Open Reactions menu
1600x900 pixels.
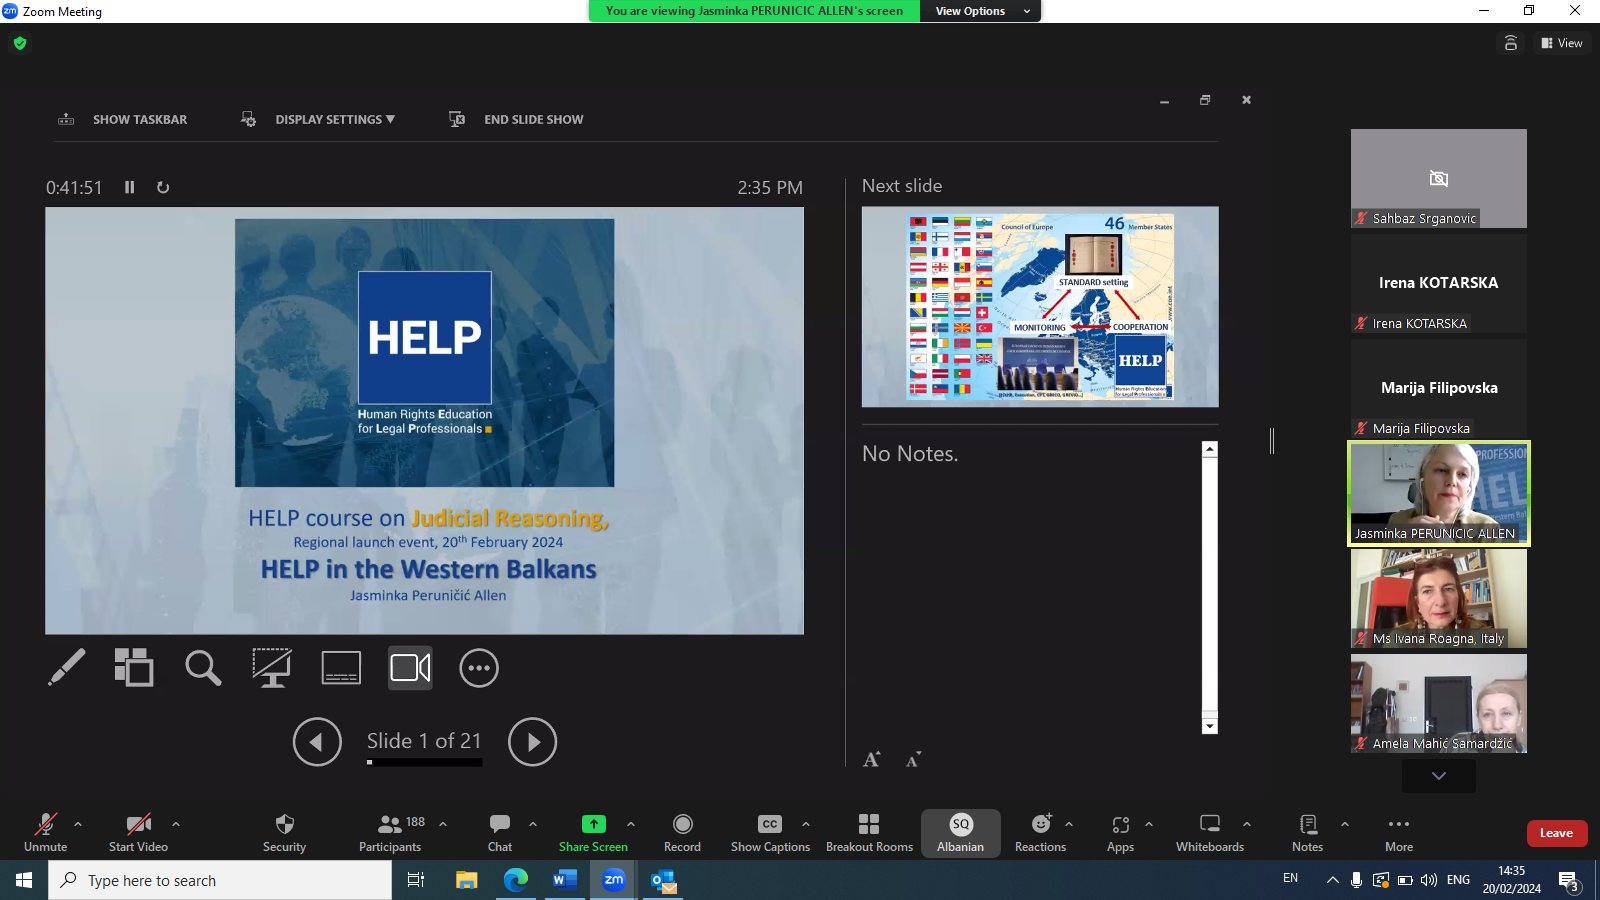coord(1041,832)
